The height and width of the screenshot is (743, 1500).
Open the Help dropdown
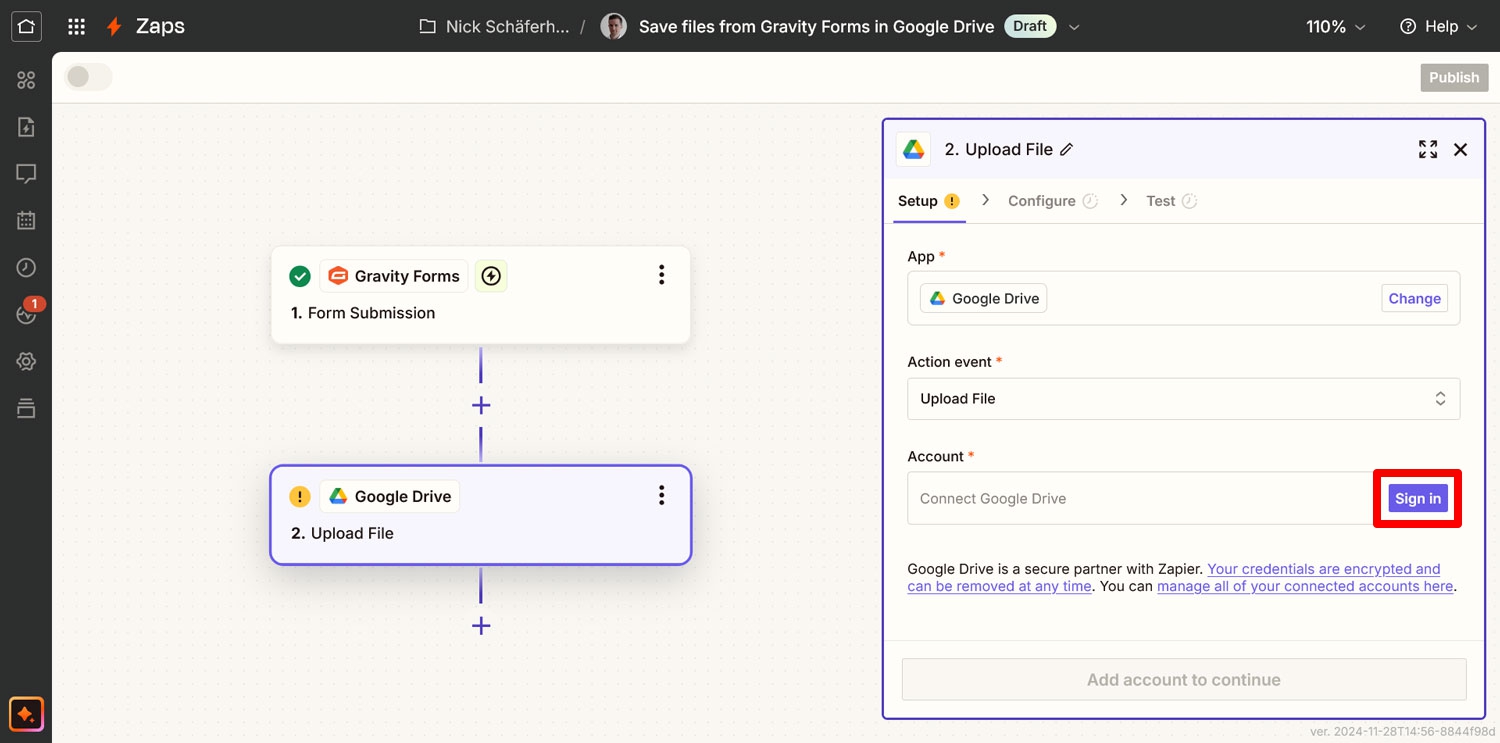tap(1438, 27)
